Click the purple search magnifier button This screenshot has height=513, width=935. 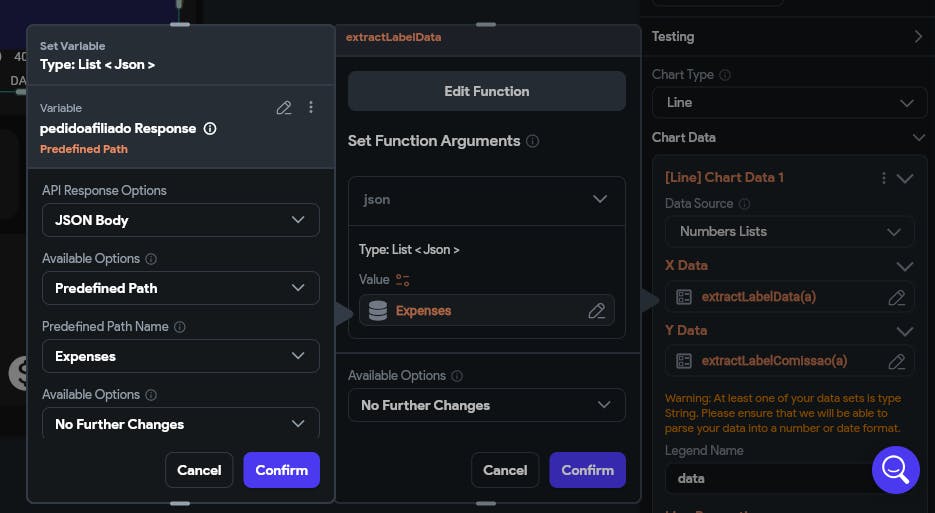tap(895, 468)
